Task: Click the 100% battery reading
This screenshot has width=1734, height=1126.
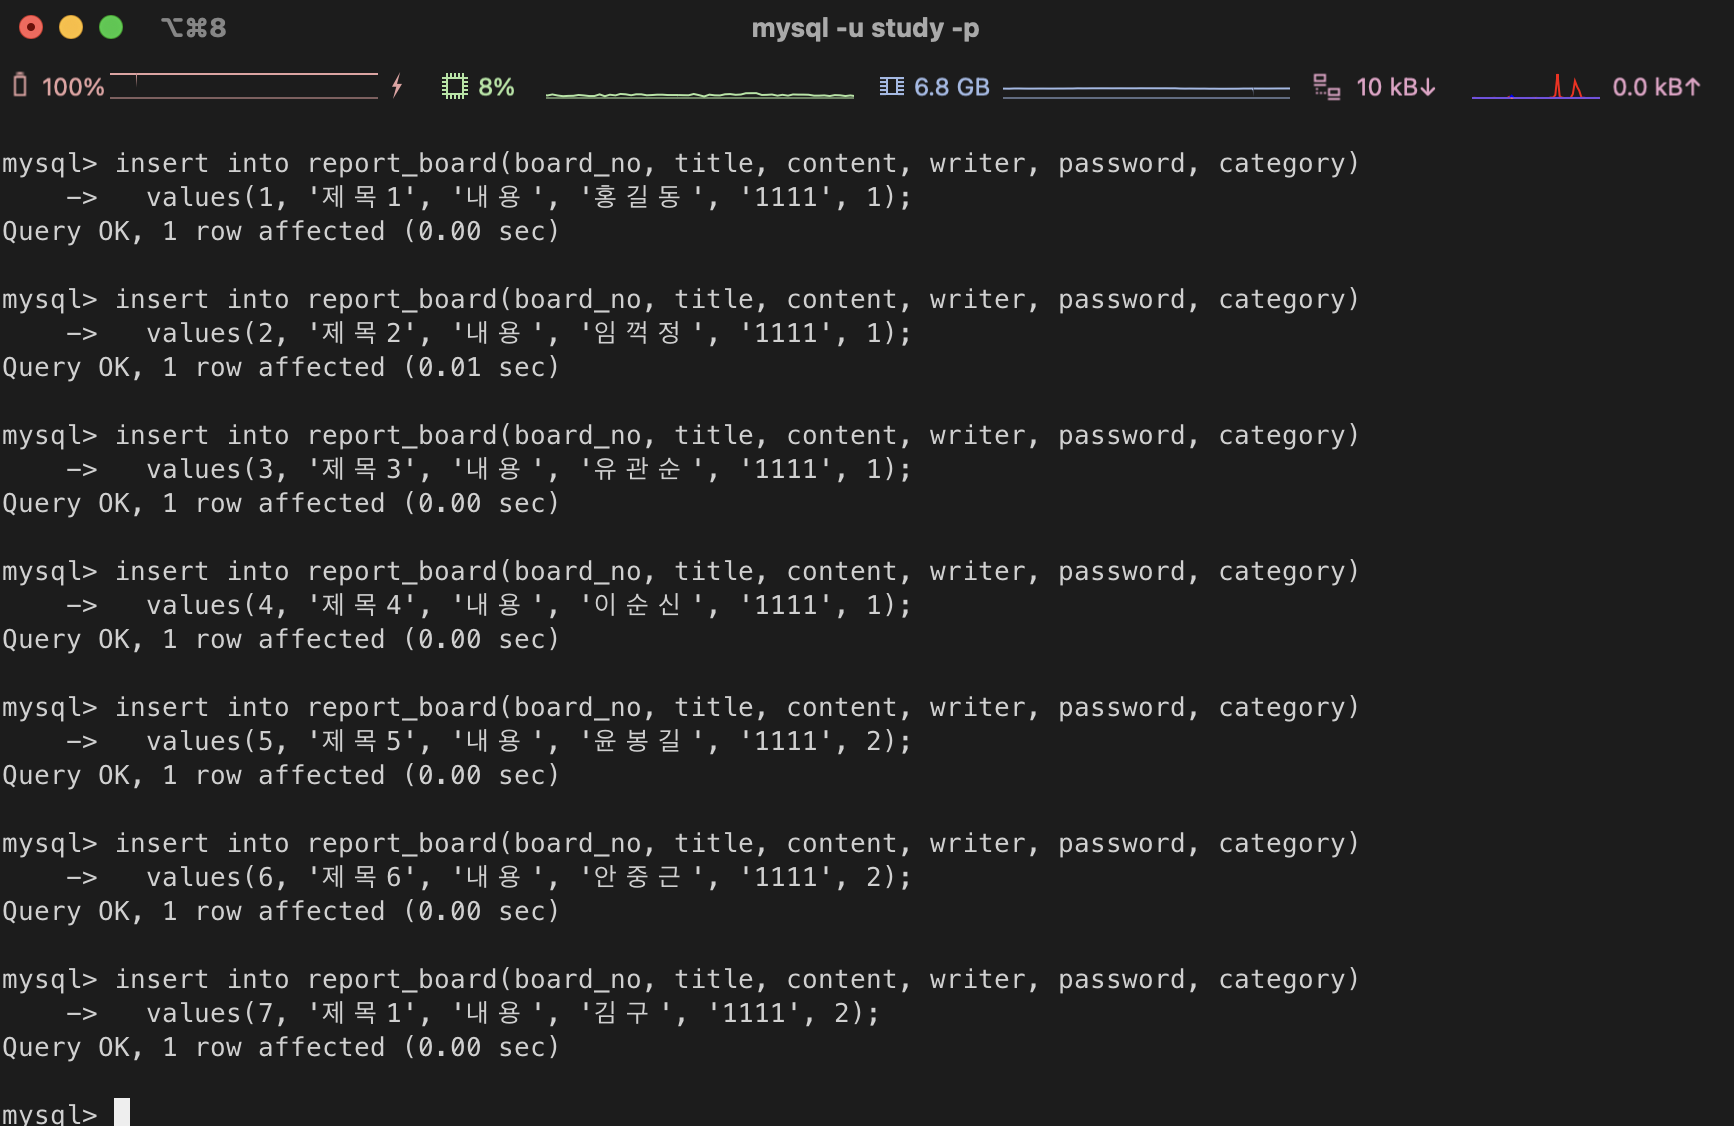Action: click(73, 87)
